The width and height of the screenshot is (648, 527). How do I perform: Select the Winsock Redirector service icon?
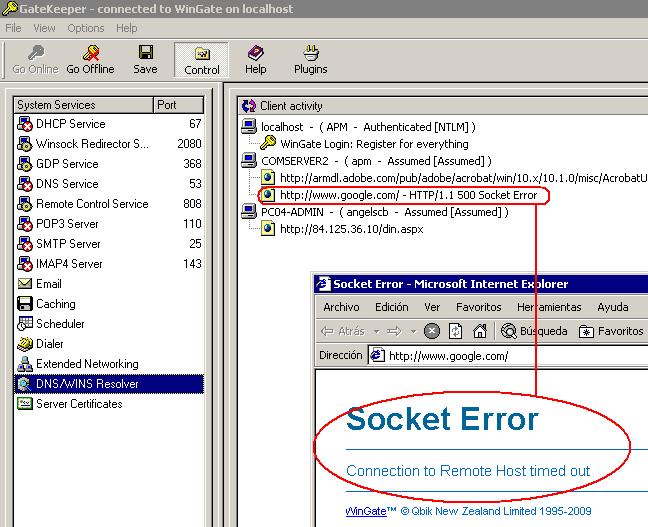click(25, 144)
